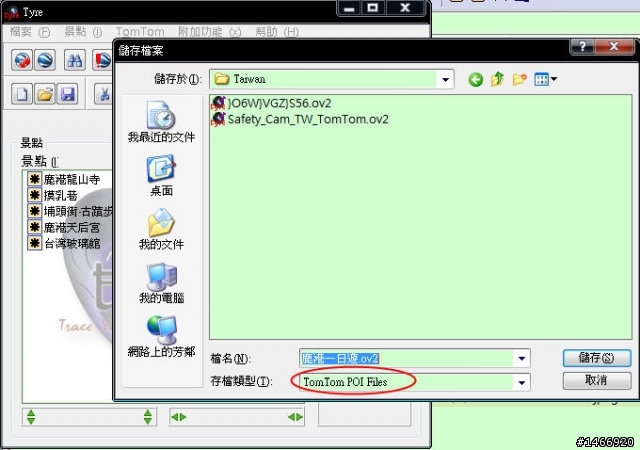The image size is (640, 450).
Task: Select 鹿港龍山寺 in the POI list
Action: click(x=64, y=179)
